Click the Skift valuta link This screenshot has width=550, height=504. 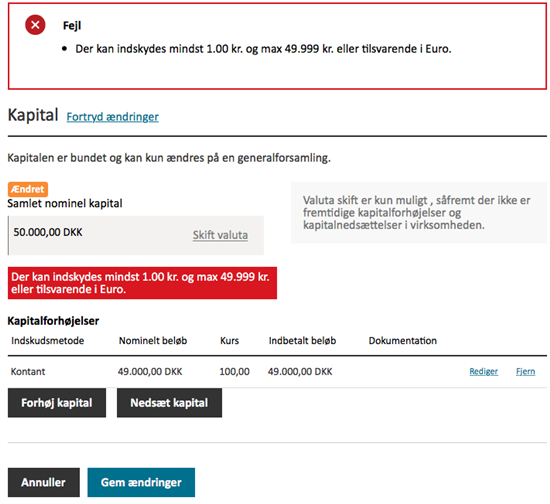coord(220,235)
